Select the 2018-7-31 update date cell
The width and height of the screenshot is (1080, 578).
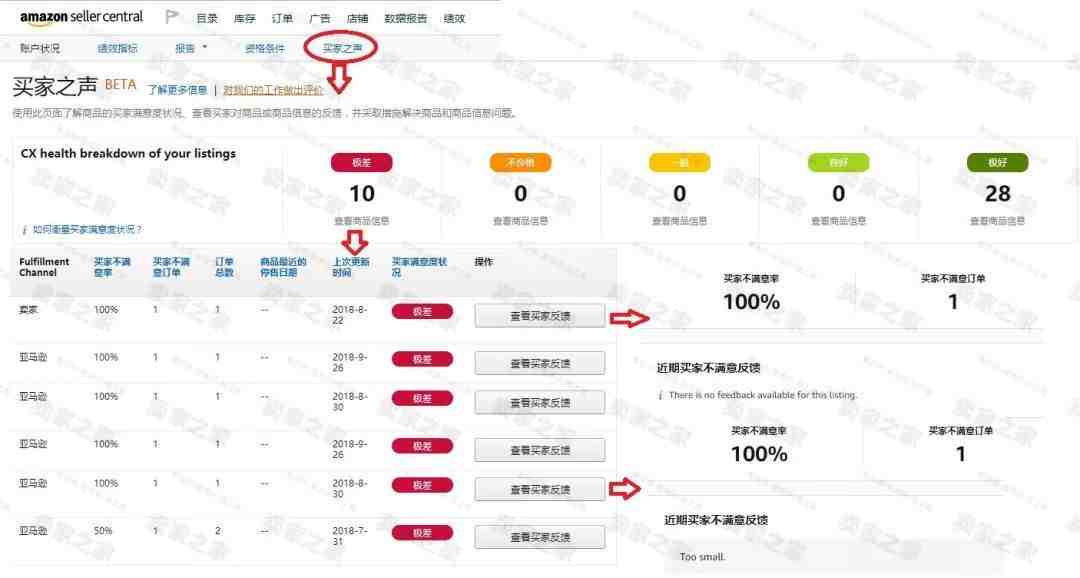click(350, 537)
